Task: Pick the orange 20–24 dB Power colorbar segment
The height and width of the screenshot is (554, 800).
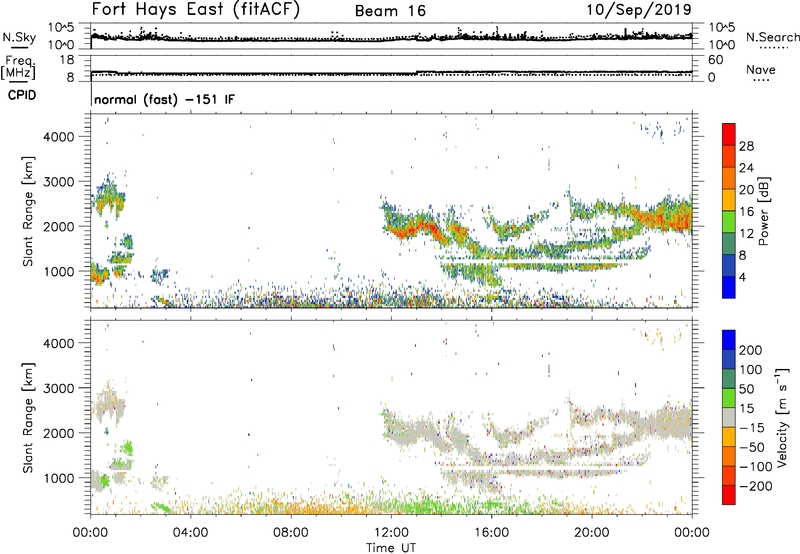Action: (729, 178)
